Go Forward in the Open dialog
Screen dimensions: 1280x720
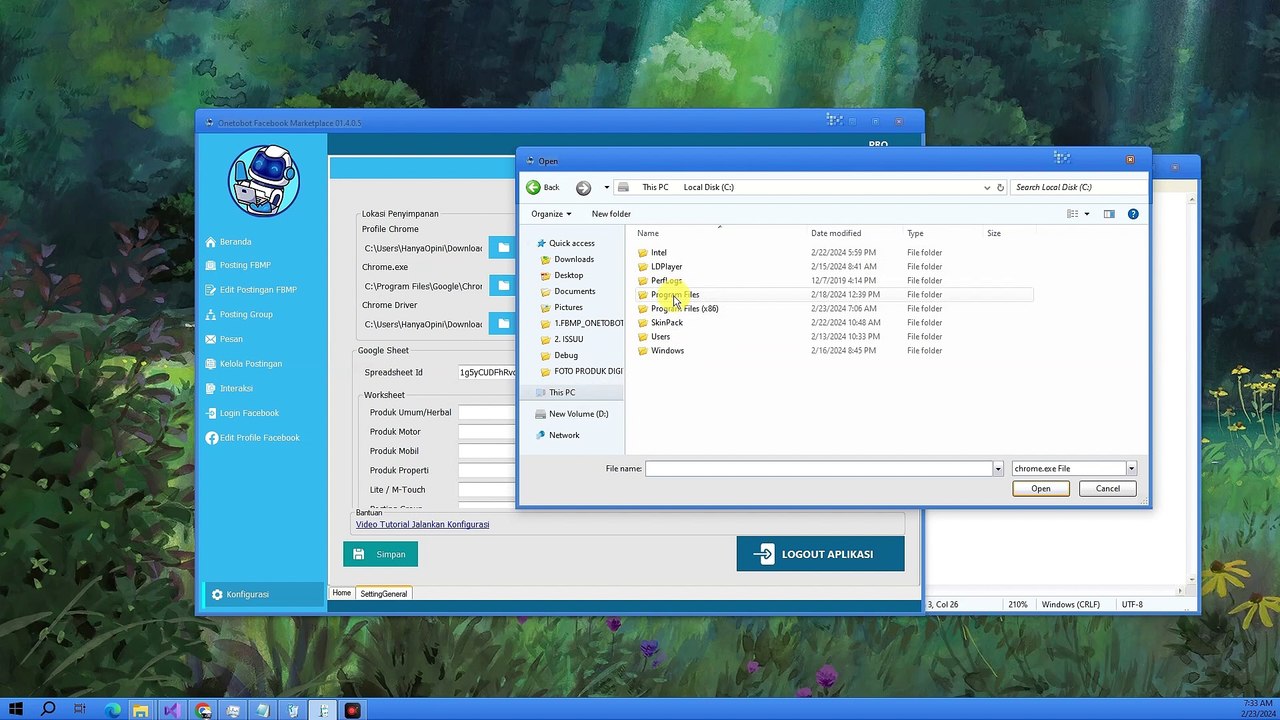point(583,188)
